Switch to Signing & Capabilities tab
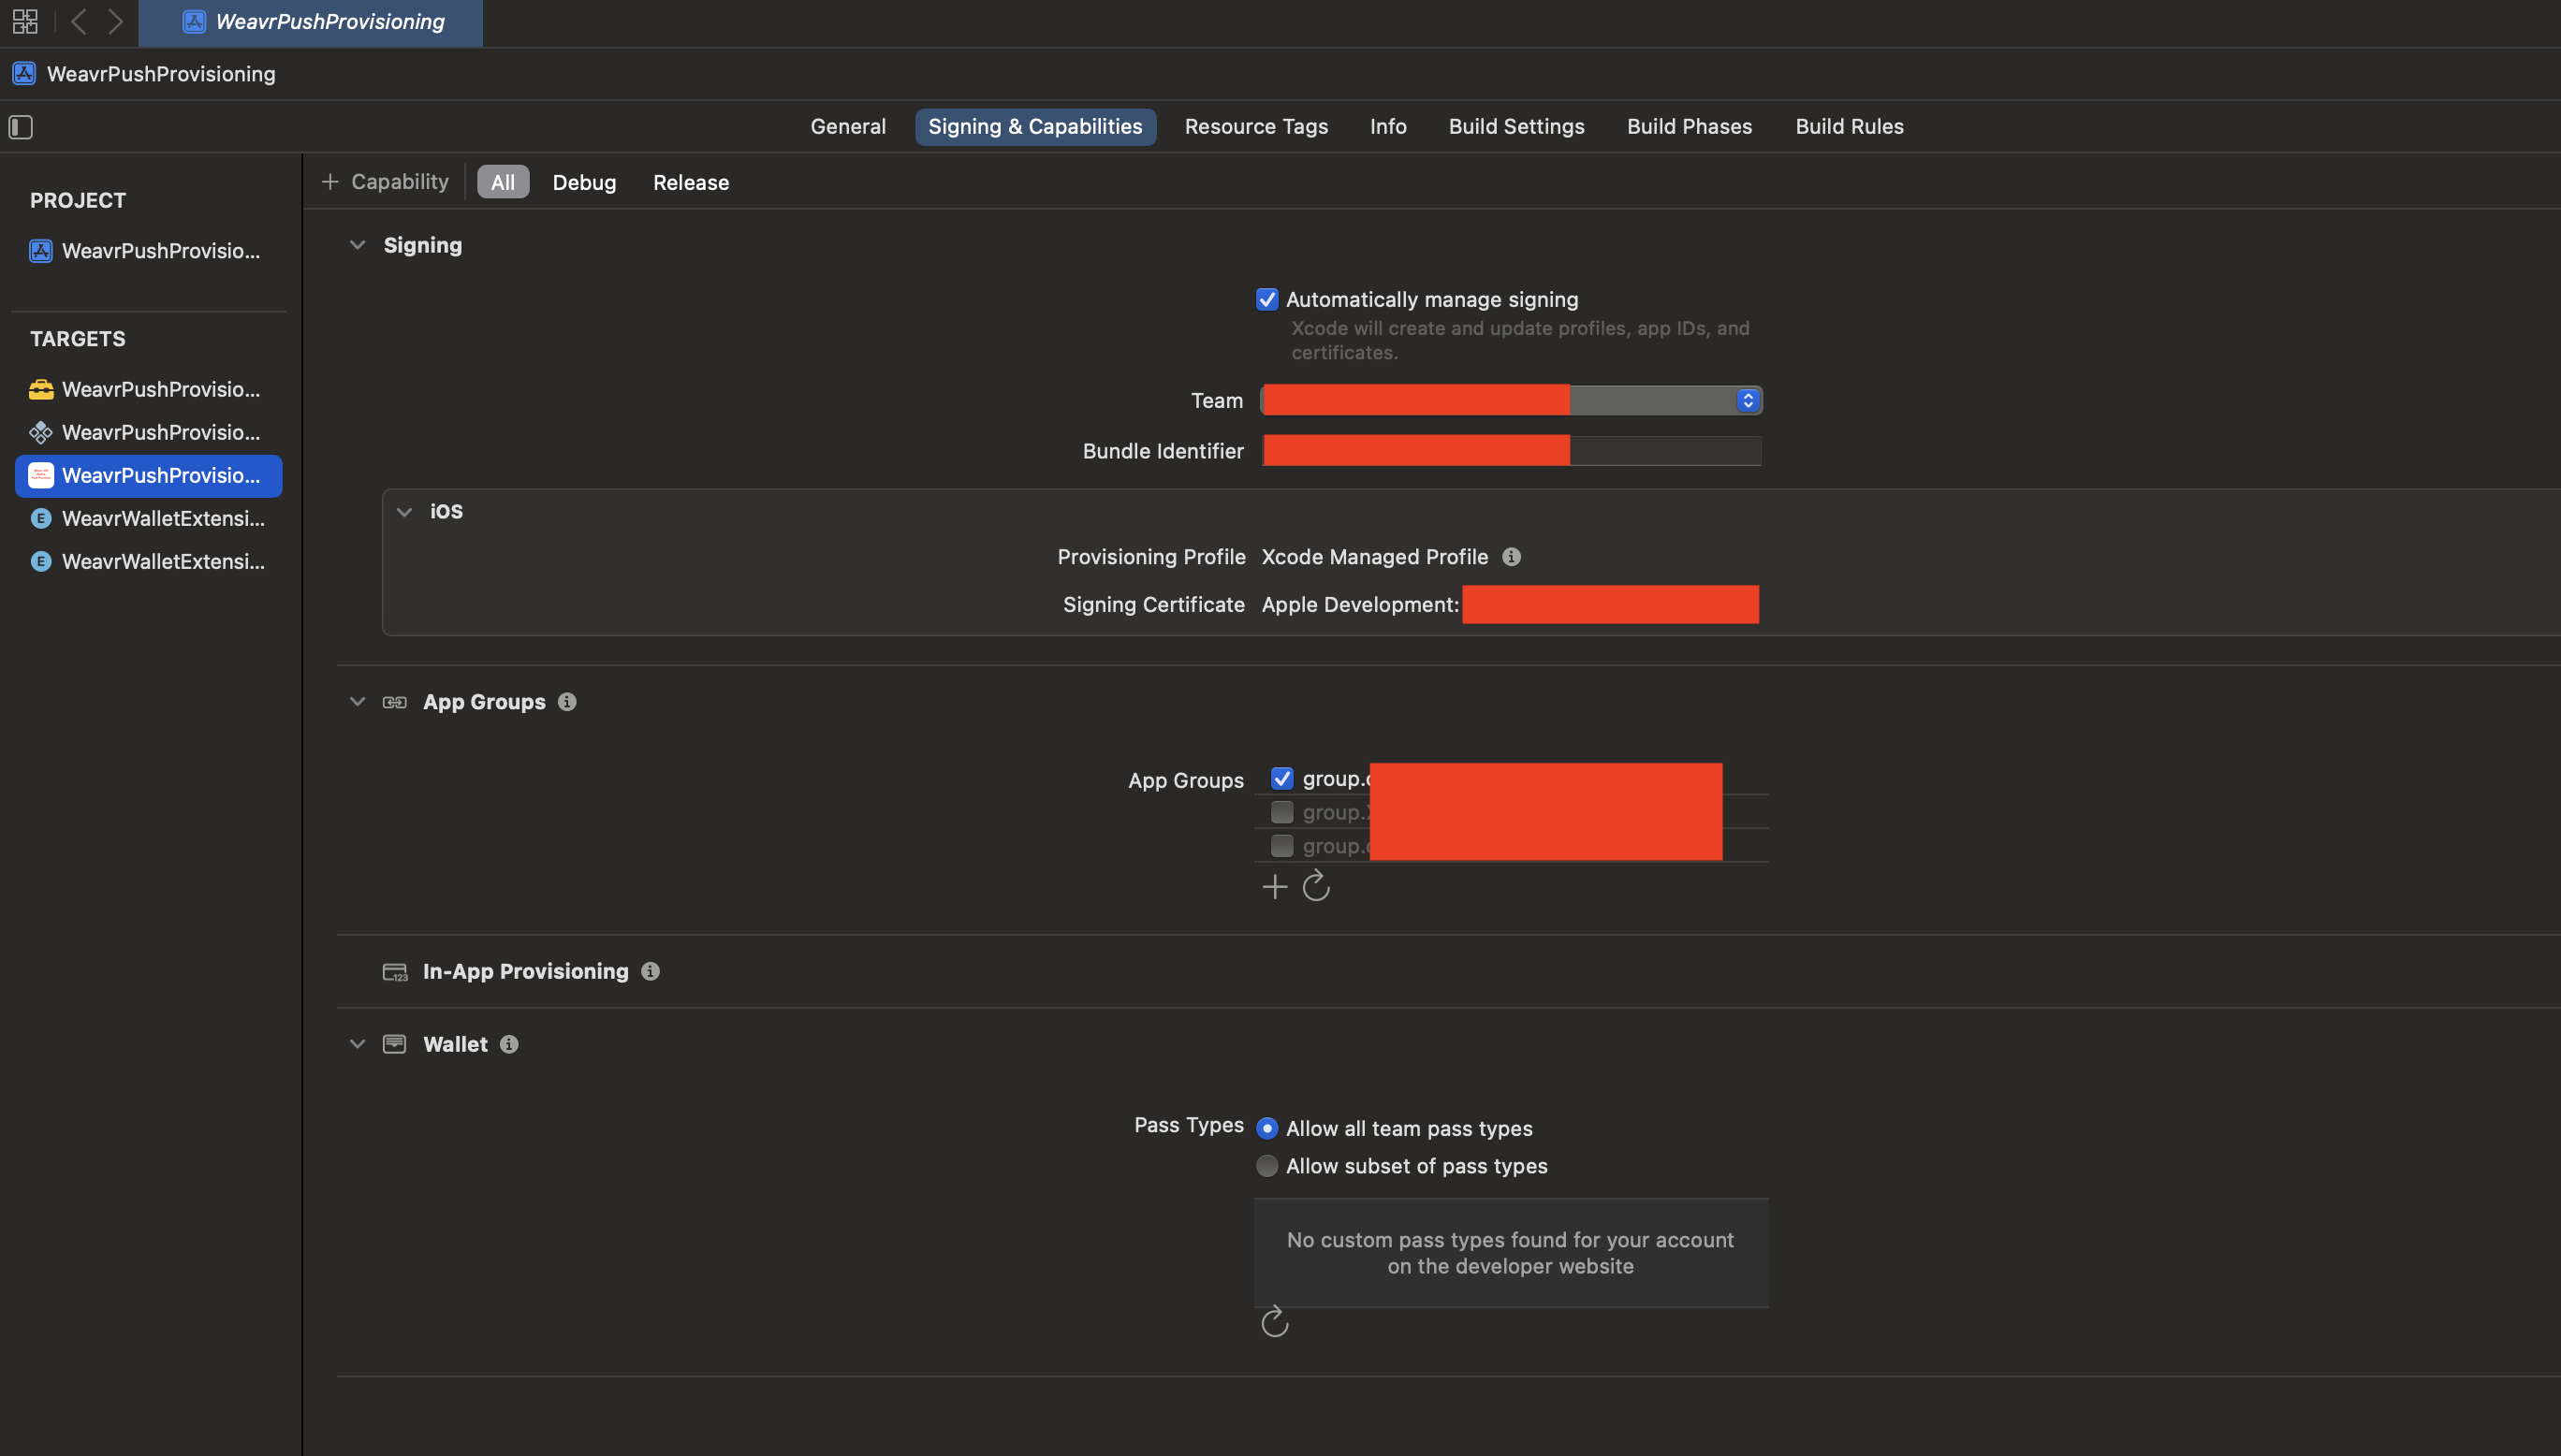 pos(1034,127)
